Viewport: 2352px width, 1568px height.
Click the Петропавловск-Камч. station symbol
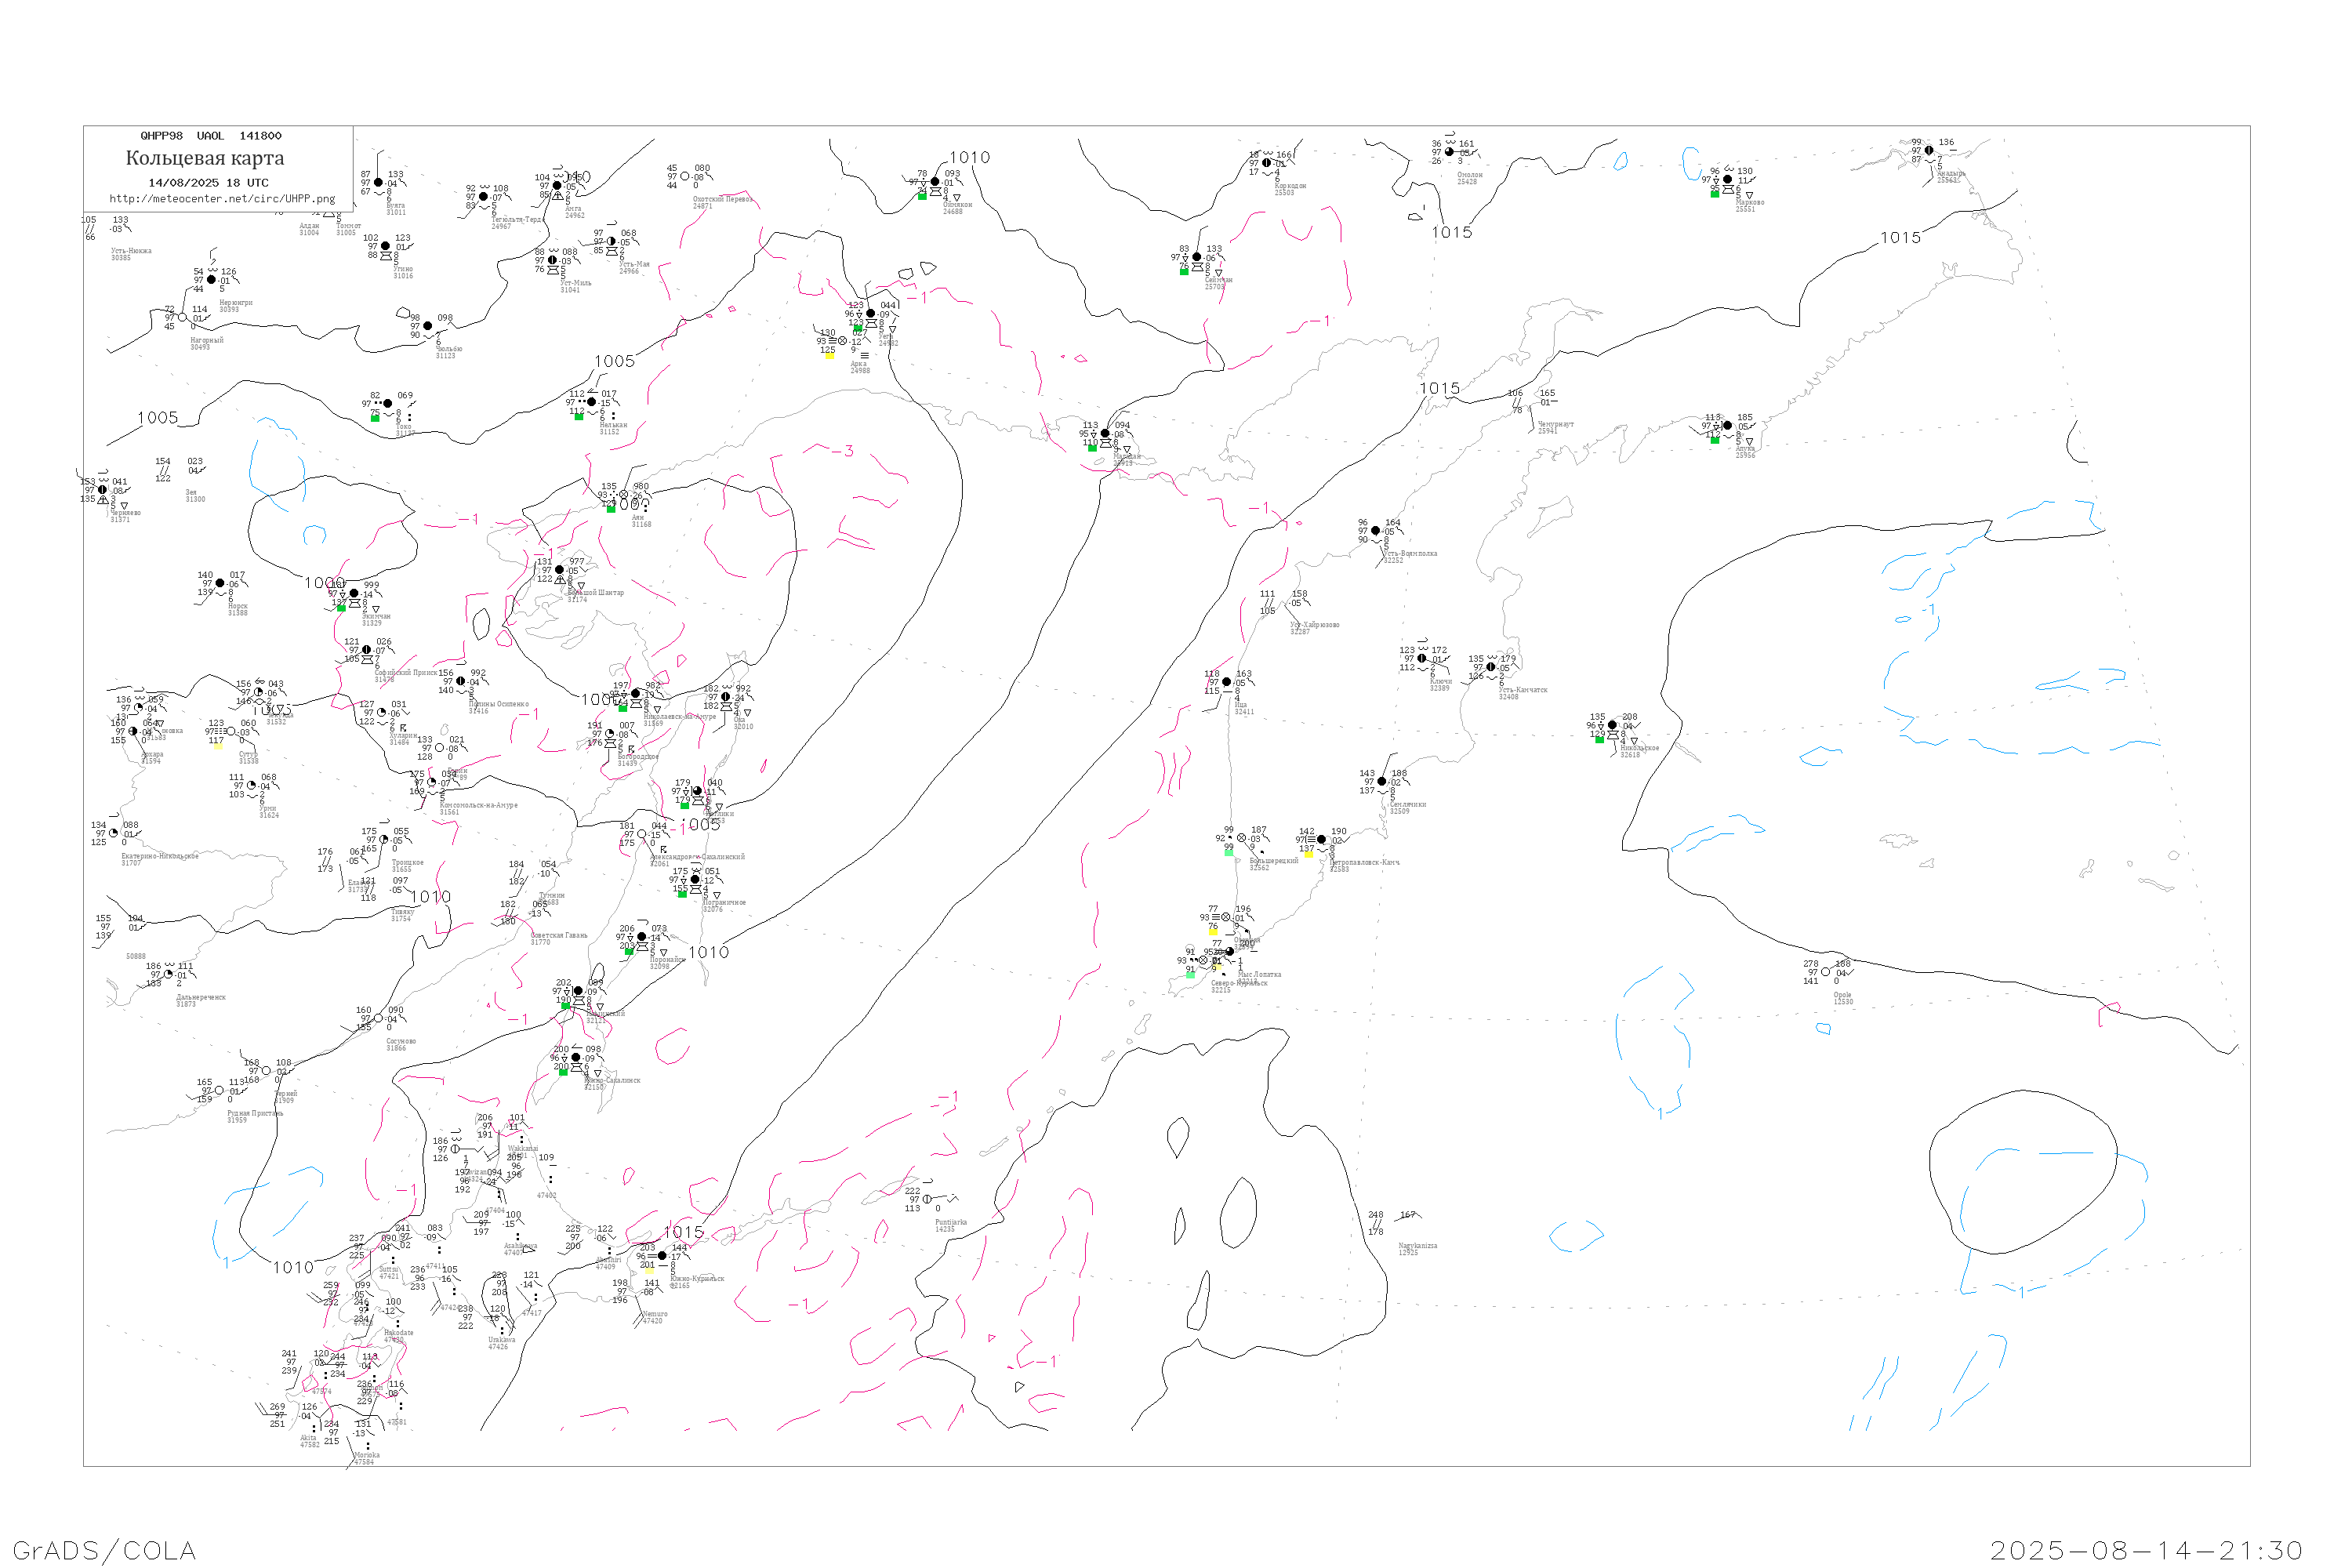tap(1321, 840)
